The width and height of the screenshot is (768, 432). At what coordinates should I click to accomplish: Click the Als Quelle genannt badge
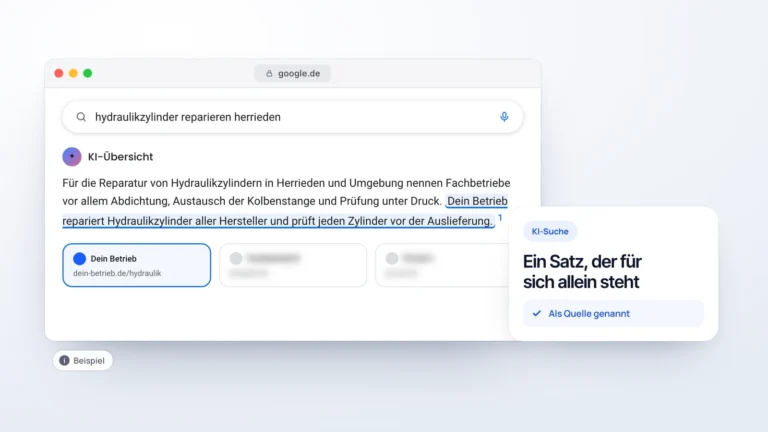[613, 313]
